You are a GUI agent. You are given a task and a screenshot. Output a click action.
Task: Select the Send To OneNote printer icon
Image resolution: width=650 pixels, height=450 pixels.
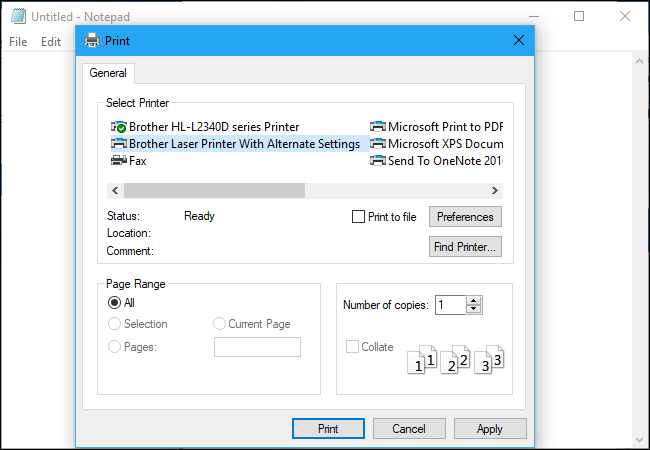378,160
